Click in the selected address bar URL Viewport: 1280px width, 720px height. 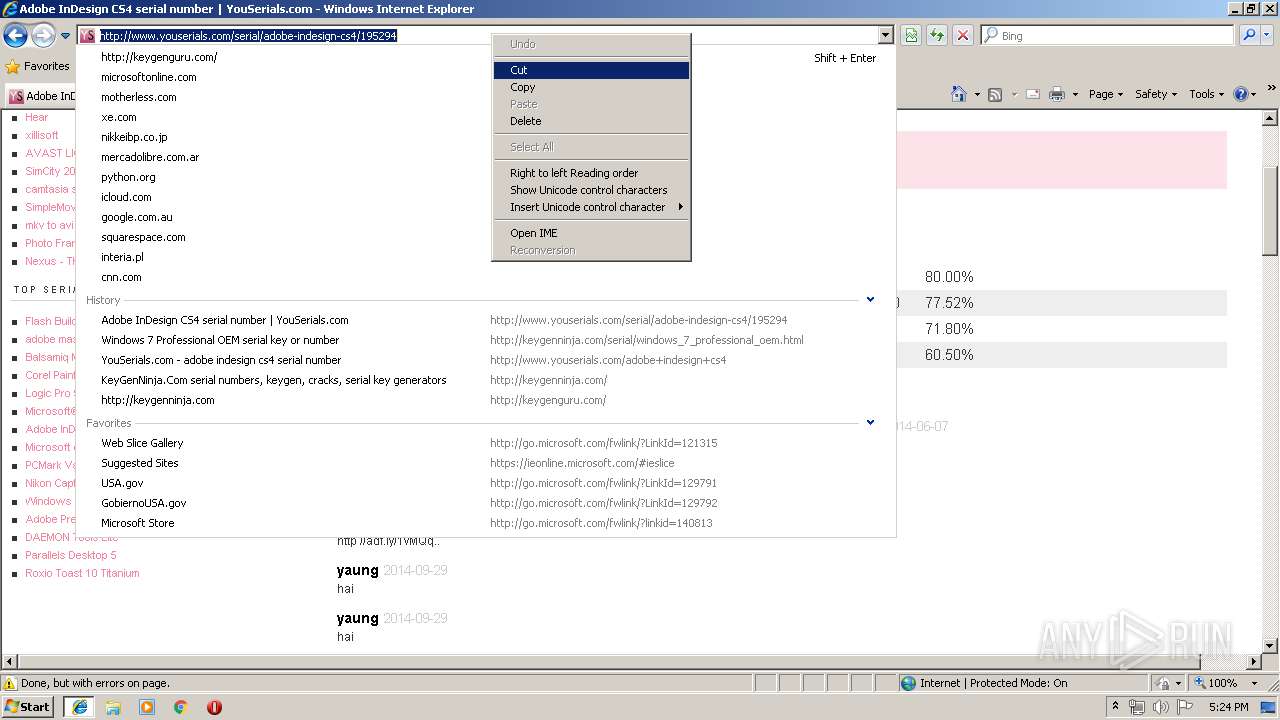249,36
